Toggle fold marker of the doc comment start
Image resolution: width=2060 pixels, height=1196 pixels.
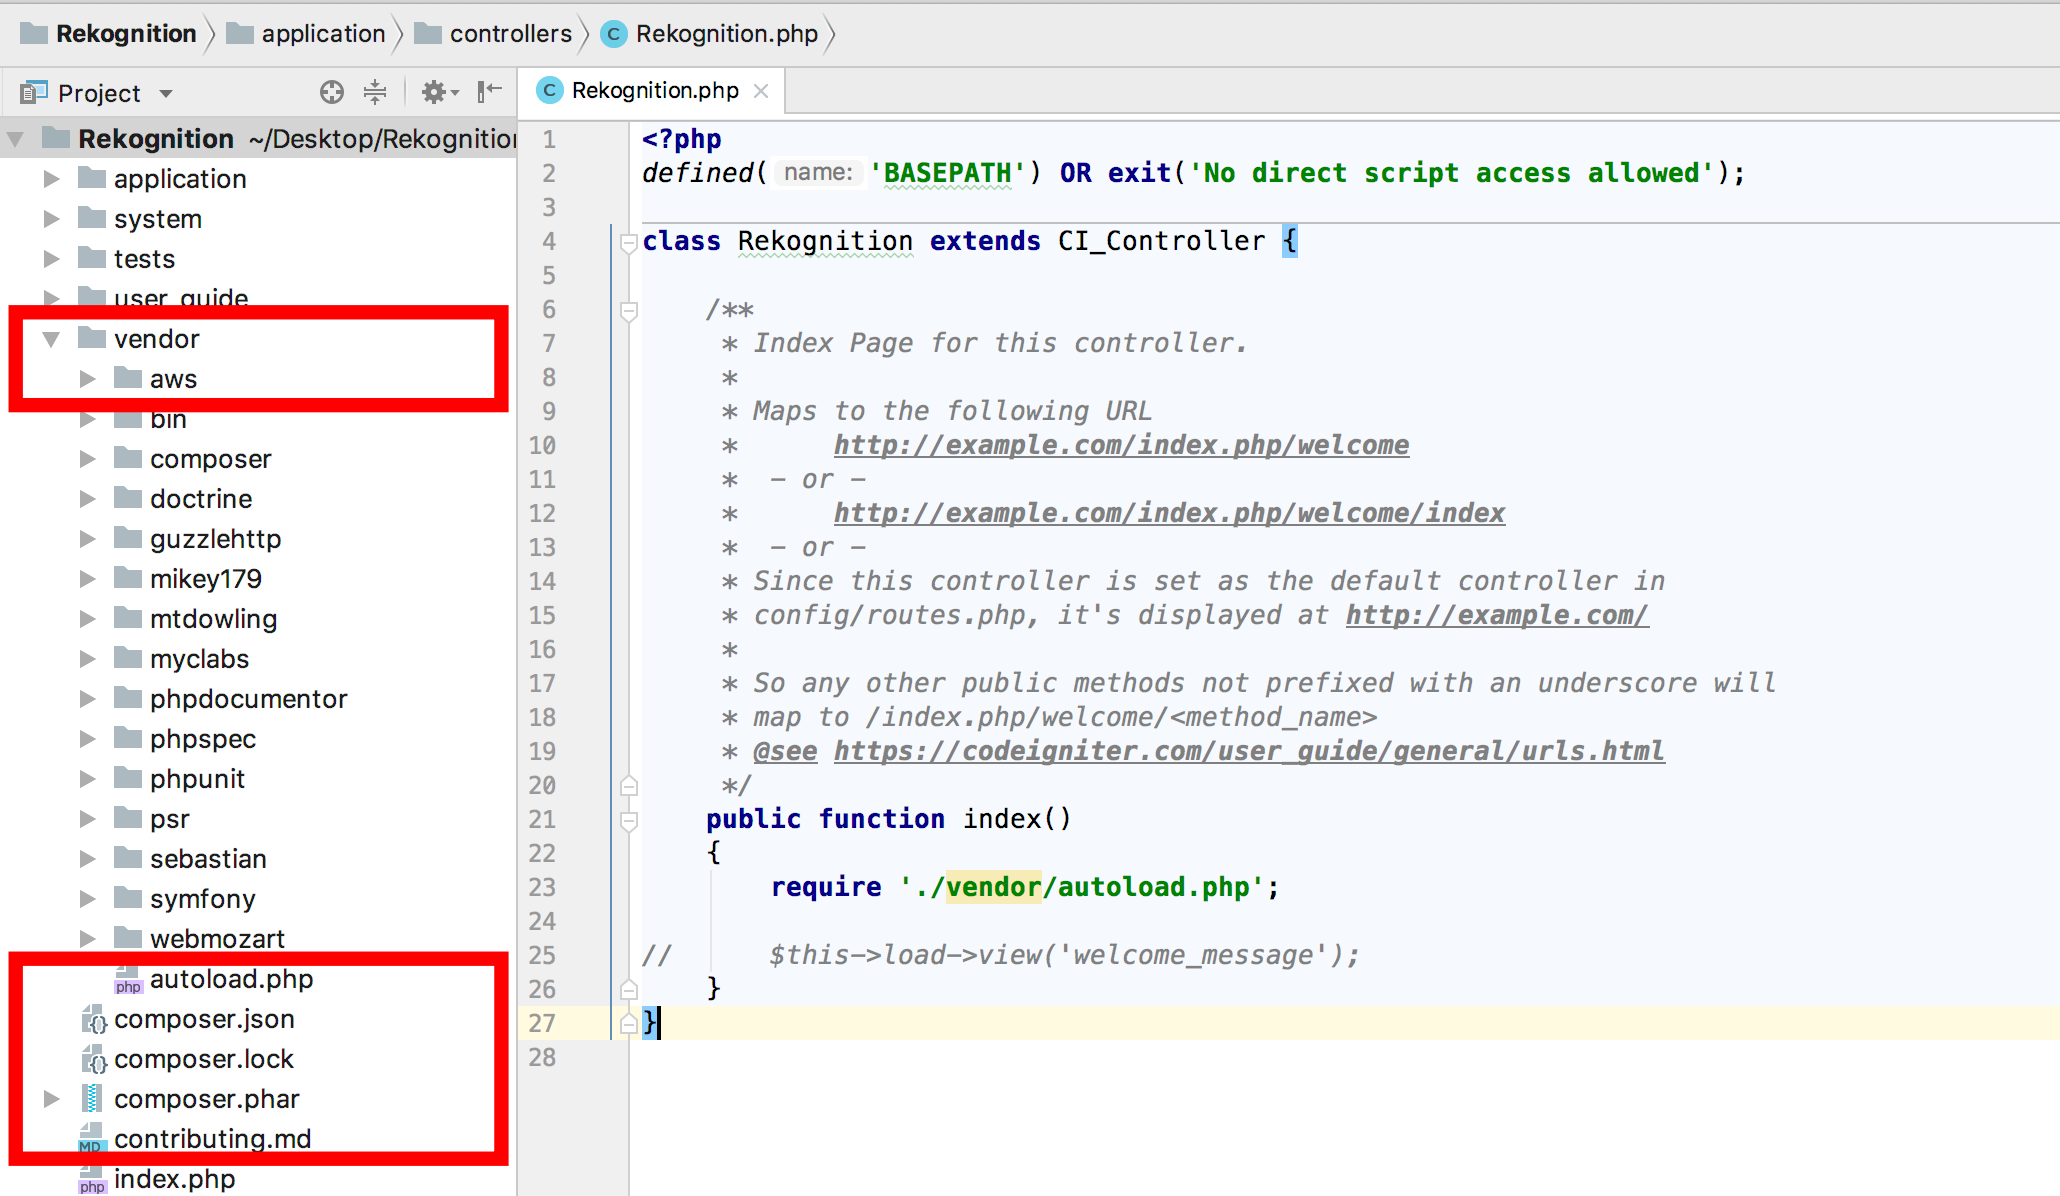tap(629, 311)
